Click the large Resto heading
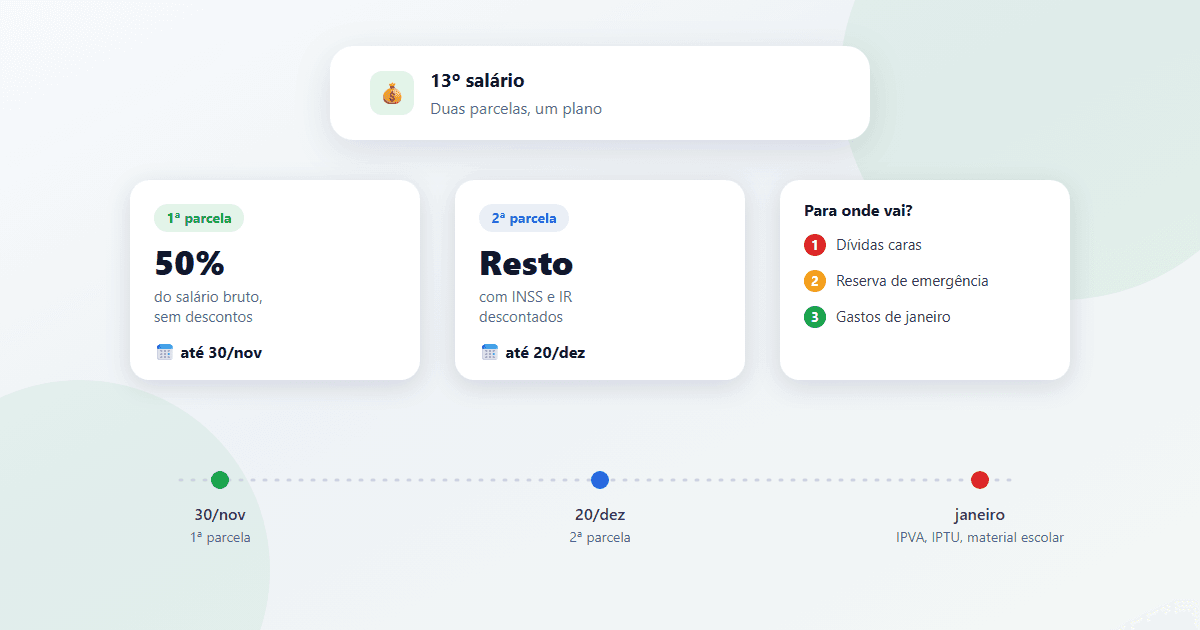 tap(526, 263)
